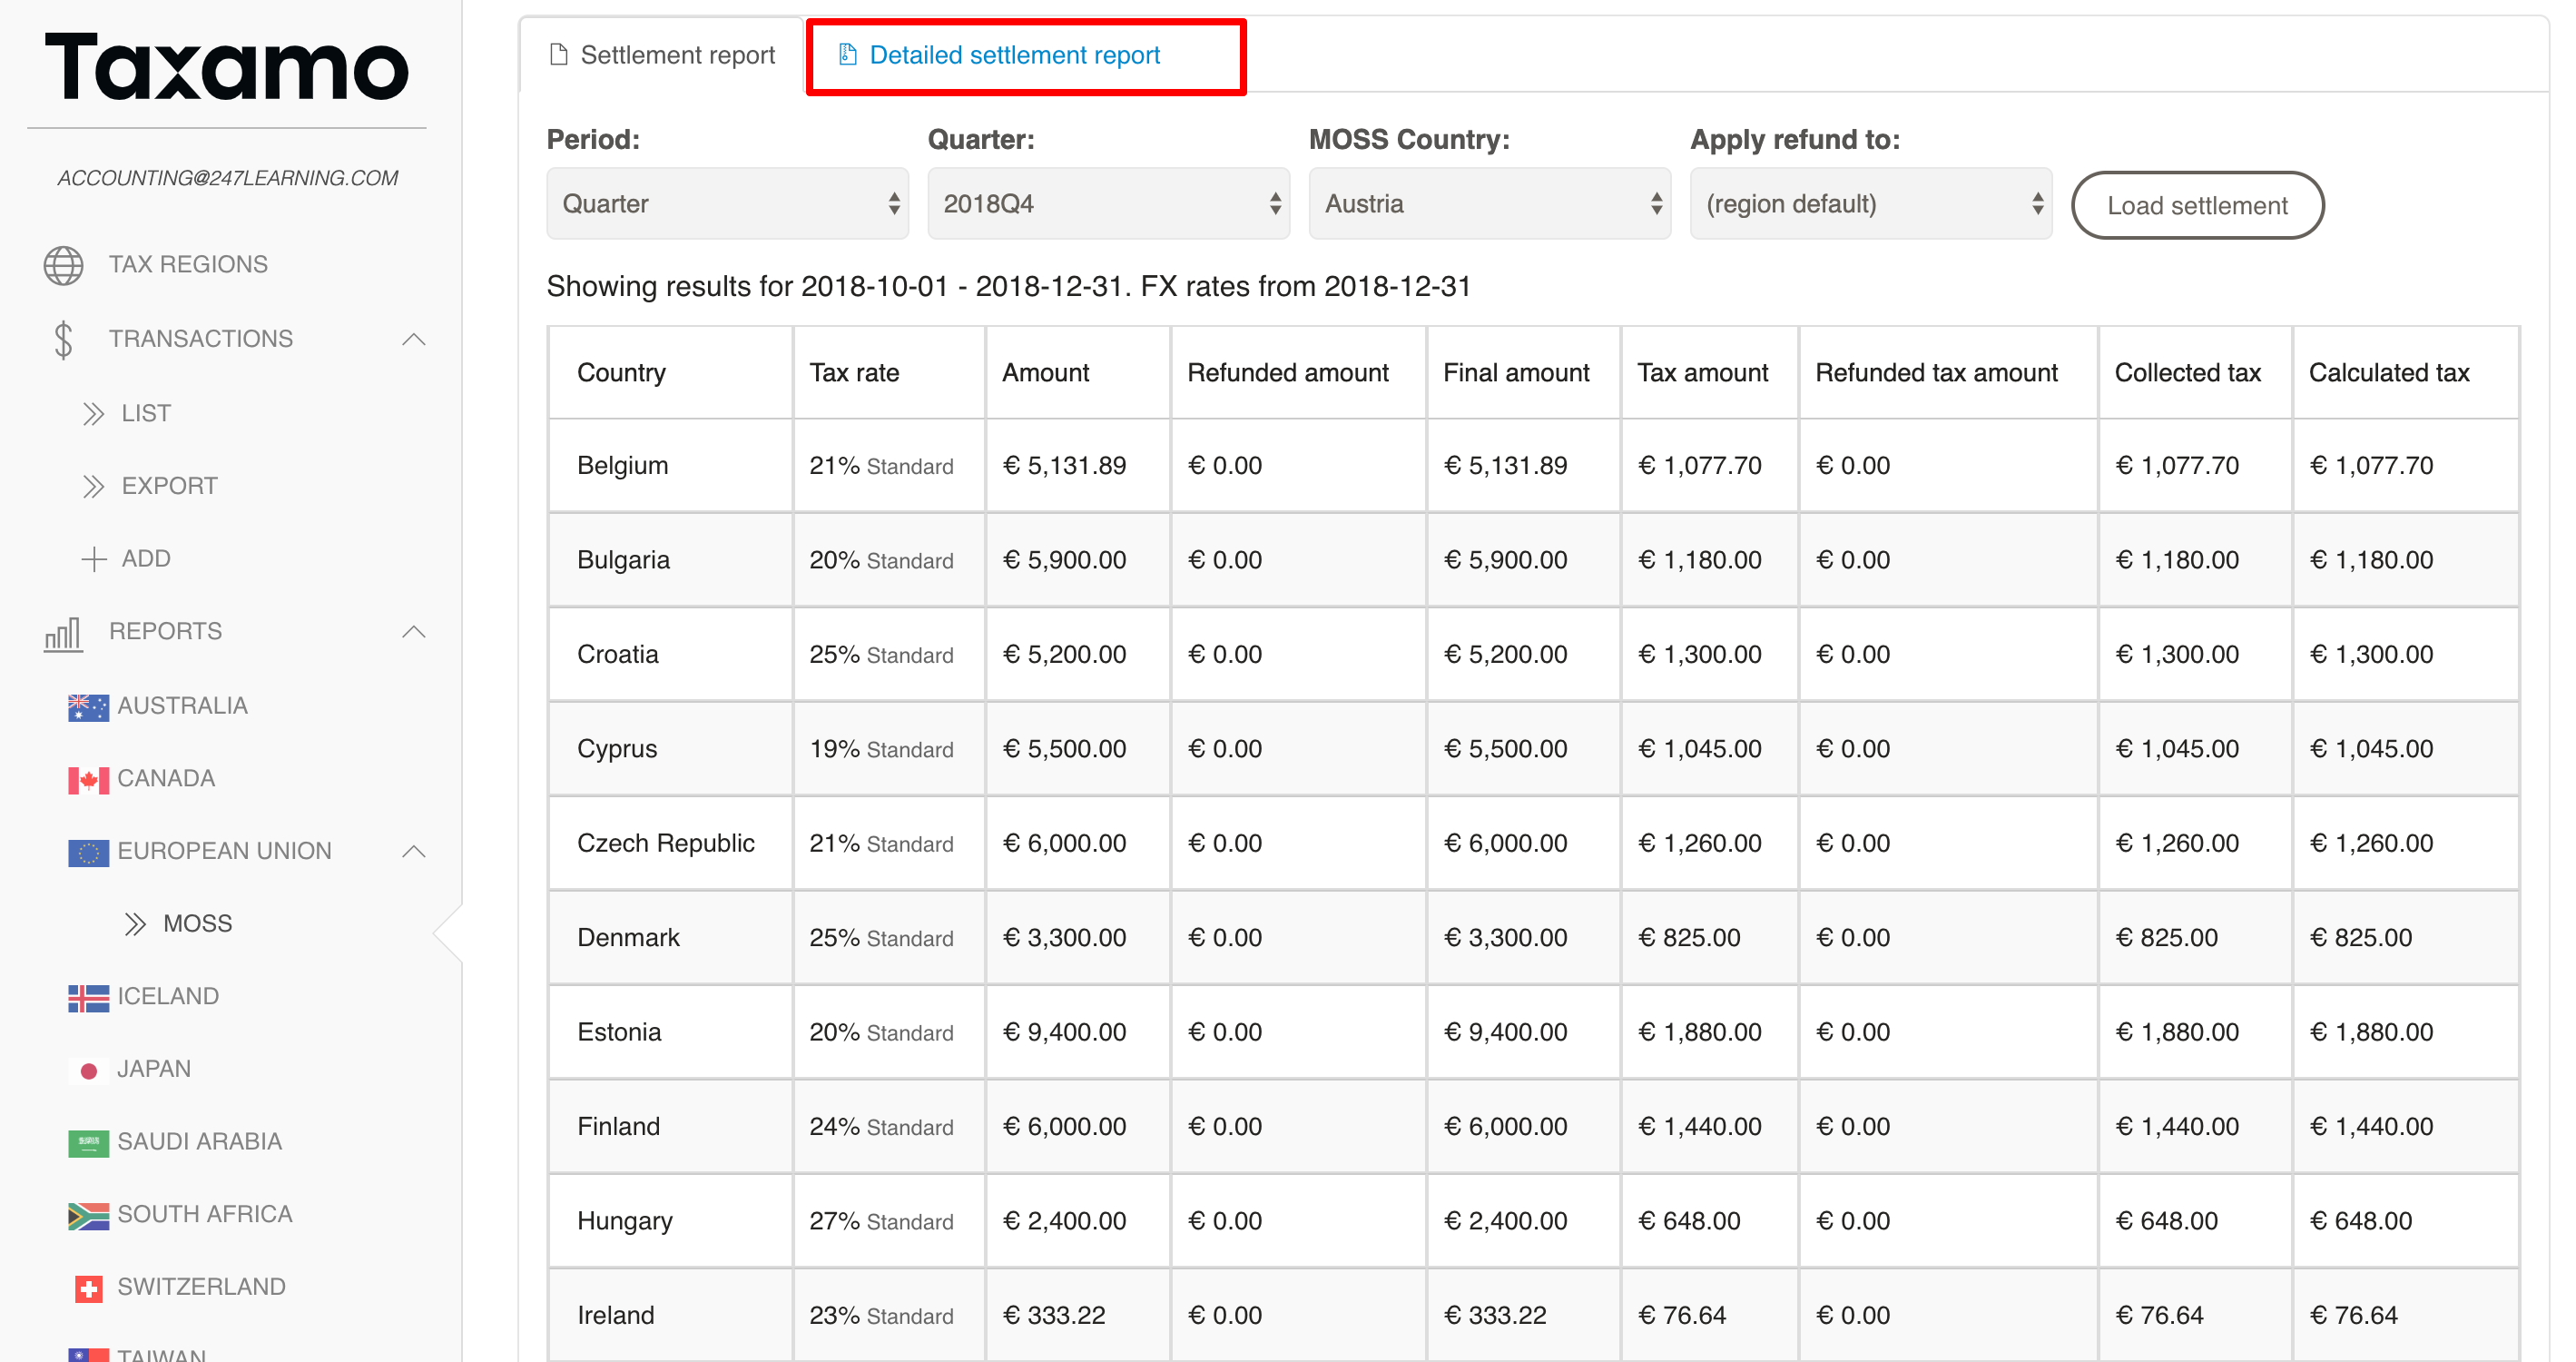Viewport: 2576px width, 1362px height.
Task: Click the Transactions dollar sign icon
Action: (x=63, y=340)
